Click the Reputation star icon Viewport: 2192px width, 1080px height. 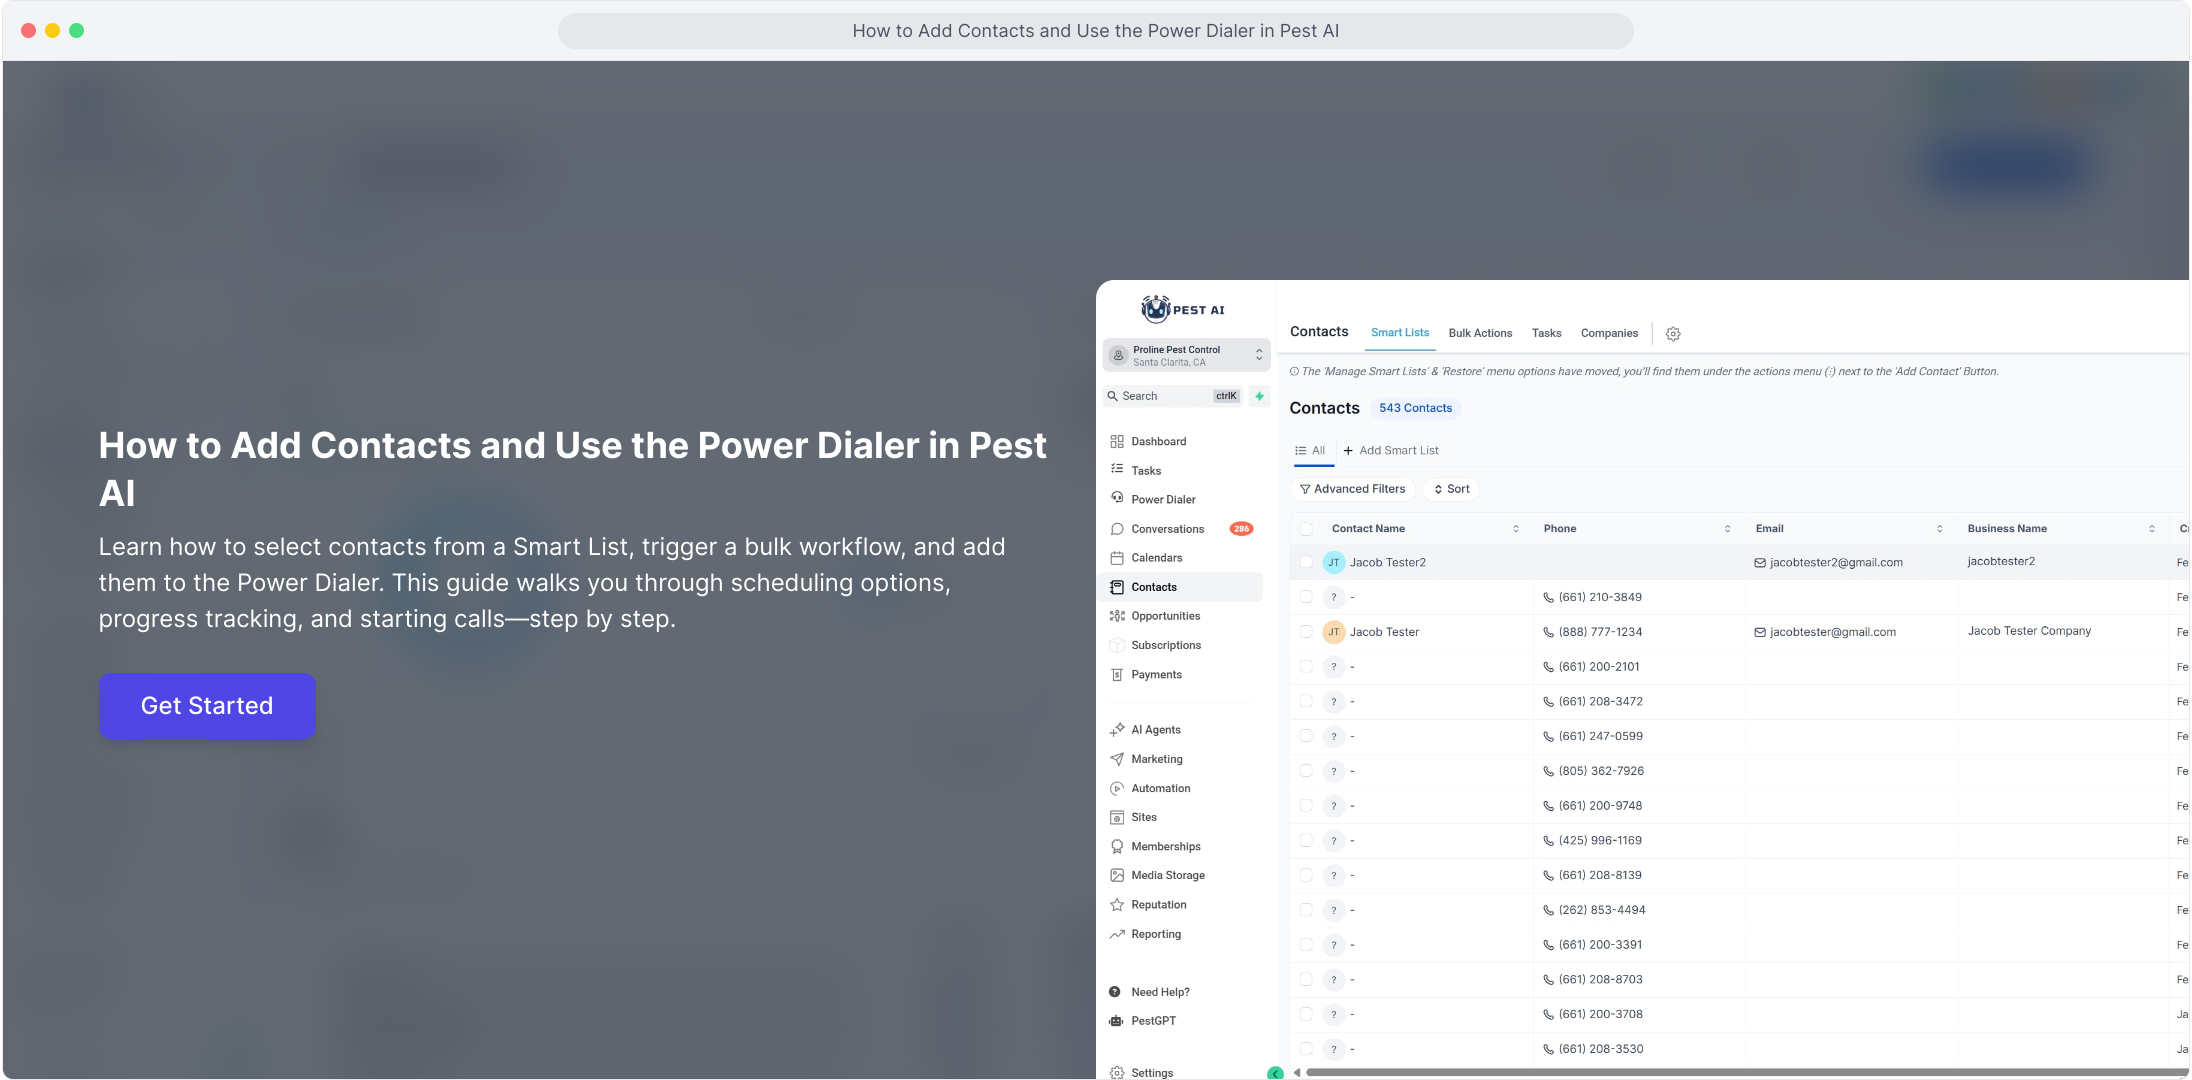(1117, 905)
